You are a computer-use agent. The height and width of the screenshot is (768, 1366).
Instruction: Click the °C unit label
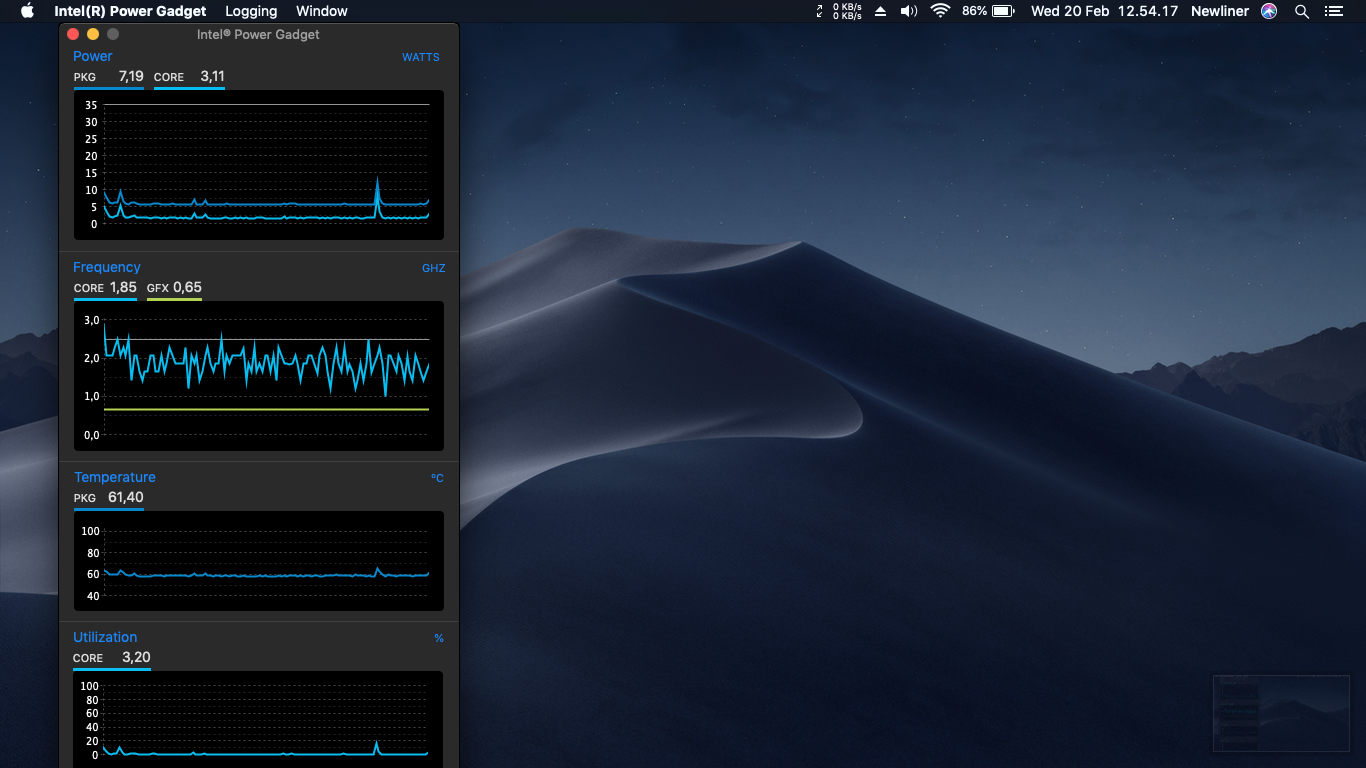[x=437, y=478]
